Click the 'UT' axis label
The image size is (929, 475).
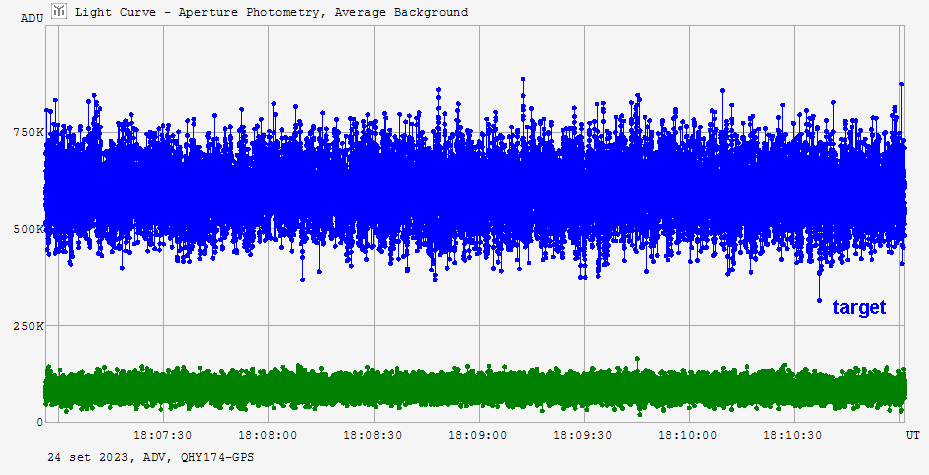tap(912, 435)
